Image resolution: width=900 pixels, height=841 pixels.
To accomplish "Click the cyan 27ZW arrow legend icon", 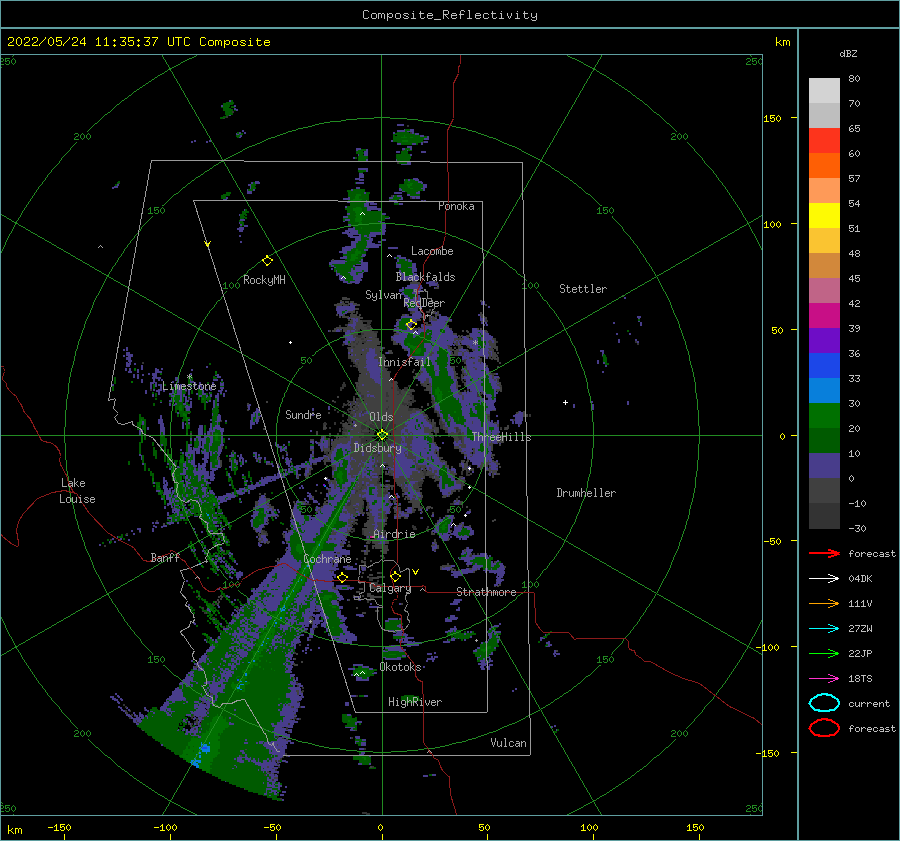I will coord(824,629).
